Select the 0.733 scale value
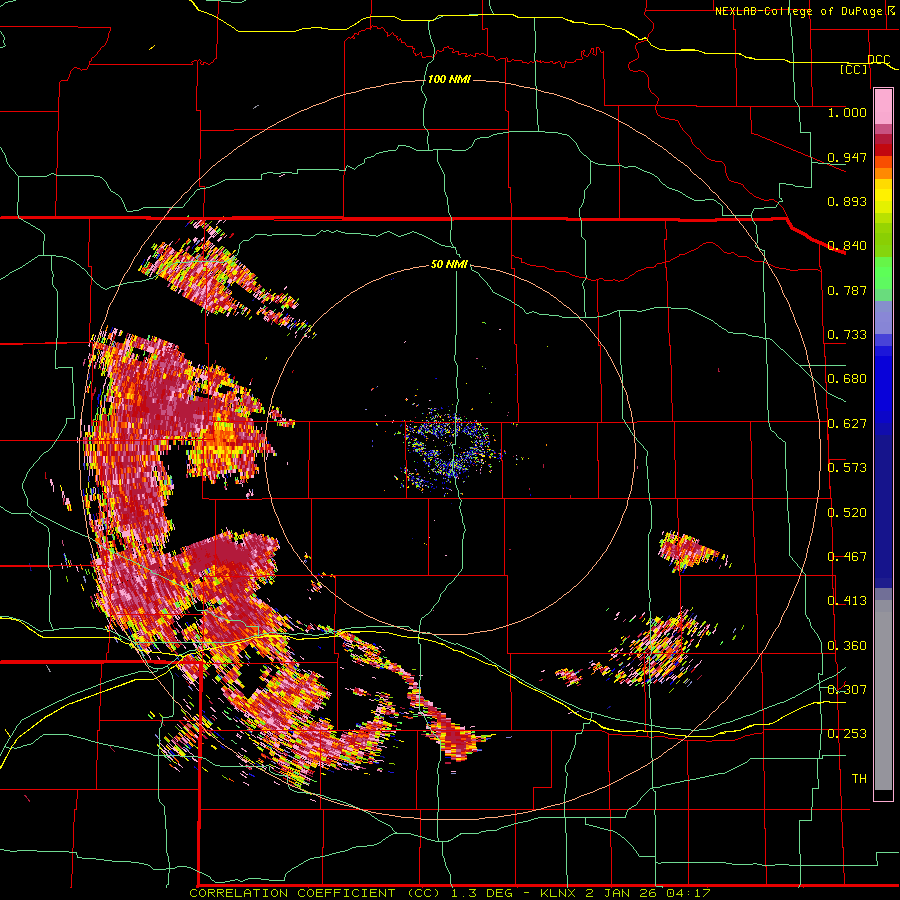Viewport: 900px width, 900px height. (847, 335)
